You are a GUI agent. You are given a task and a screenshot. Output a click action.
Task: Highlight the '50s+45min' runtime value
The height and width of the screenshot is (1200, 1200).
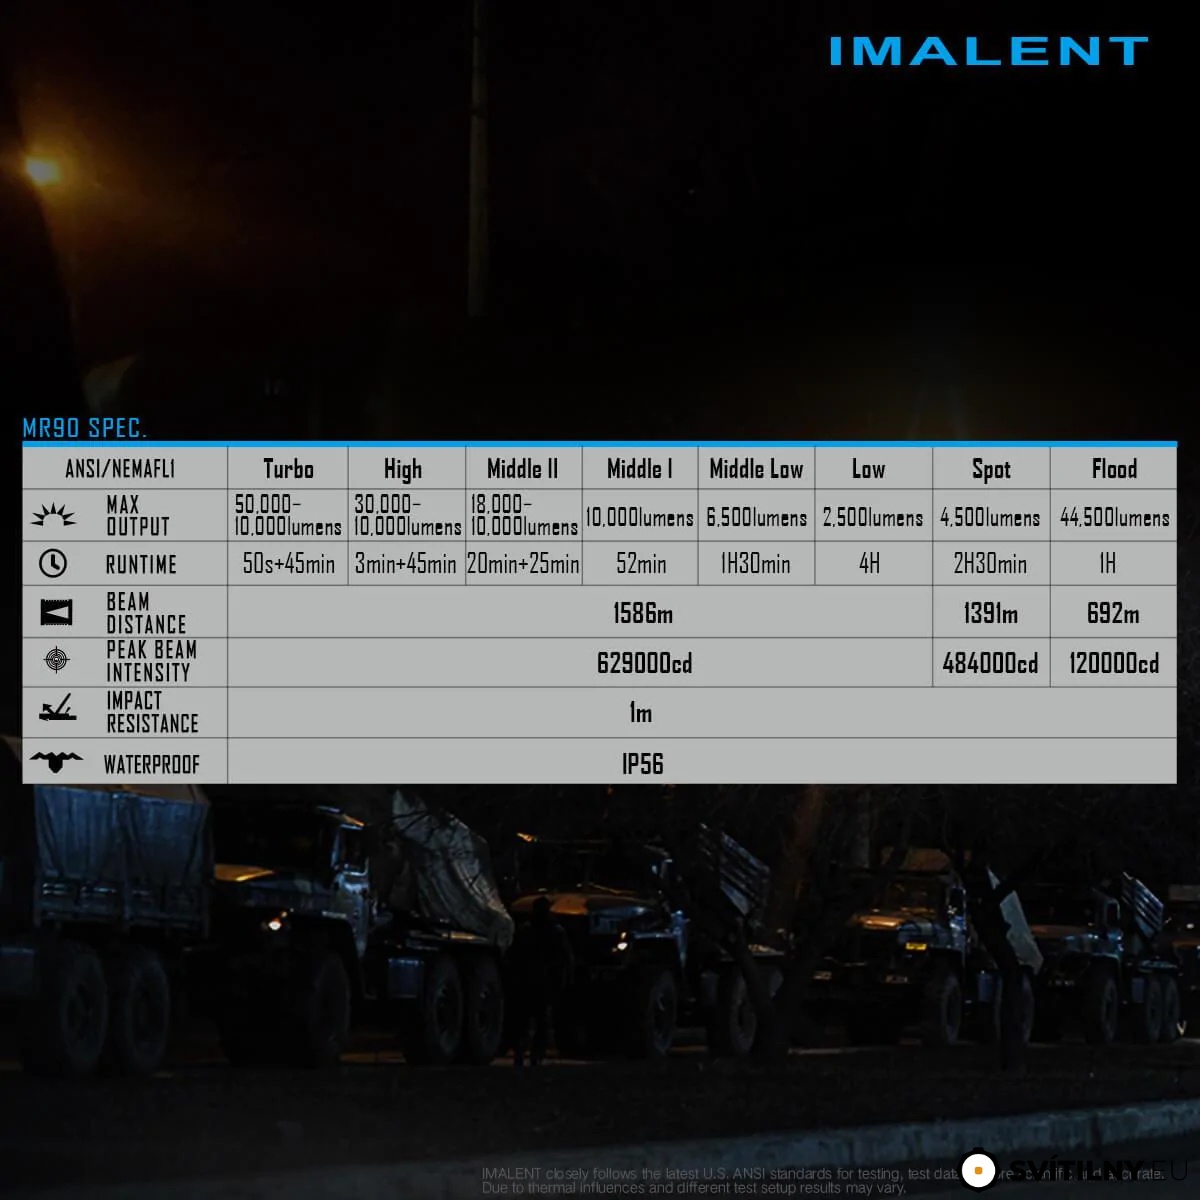(x=289, y=564)
